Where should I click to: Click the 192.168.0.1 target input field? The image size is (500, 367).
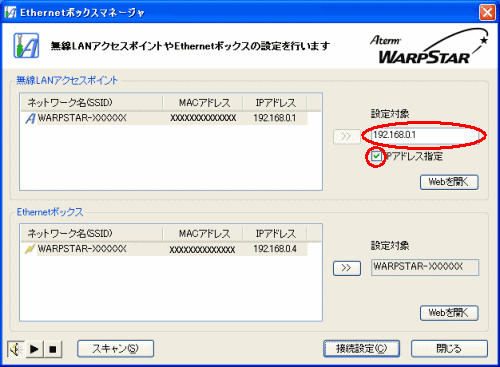(425, 135)
